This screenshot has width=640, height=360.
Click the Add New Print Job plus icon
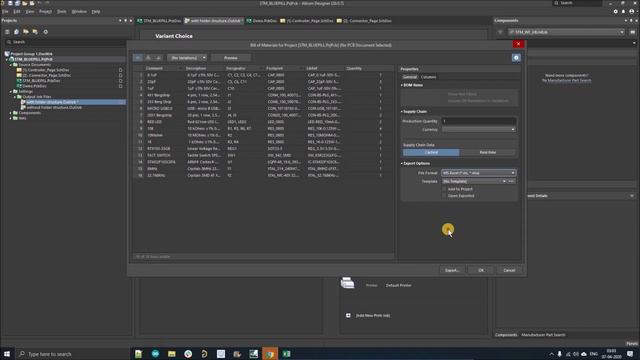tap(348, 316)
